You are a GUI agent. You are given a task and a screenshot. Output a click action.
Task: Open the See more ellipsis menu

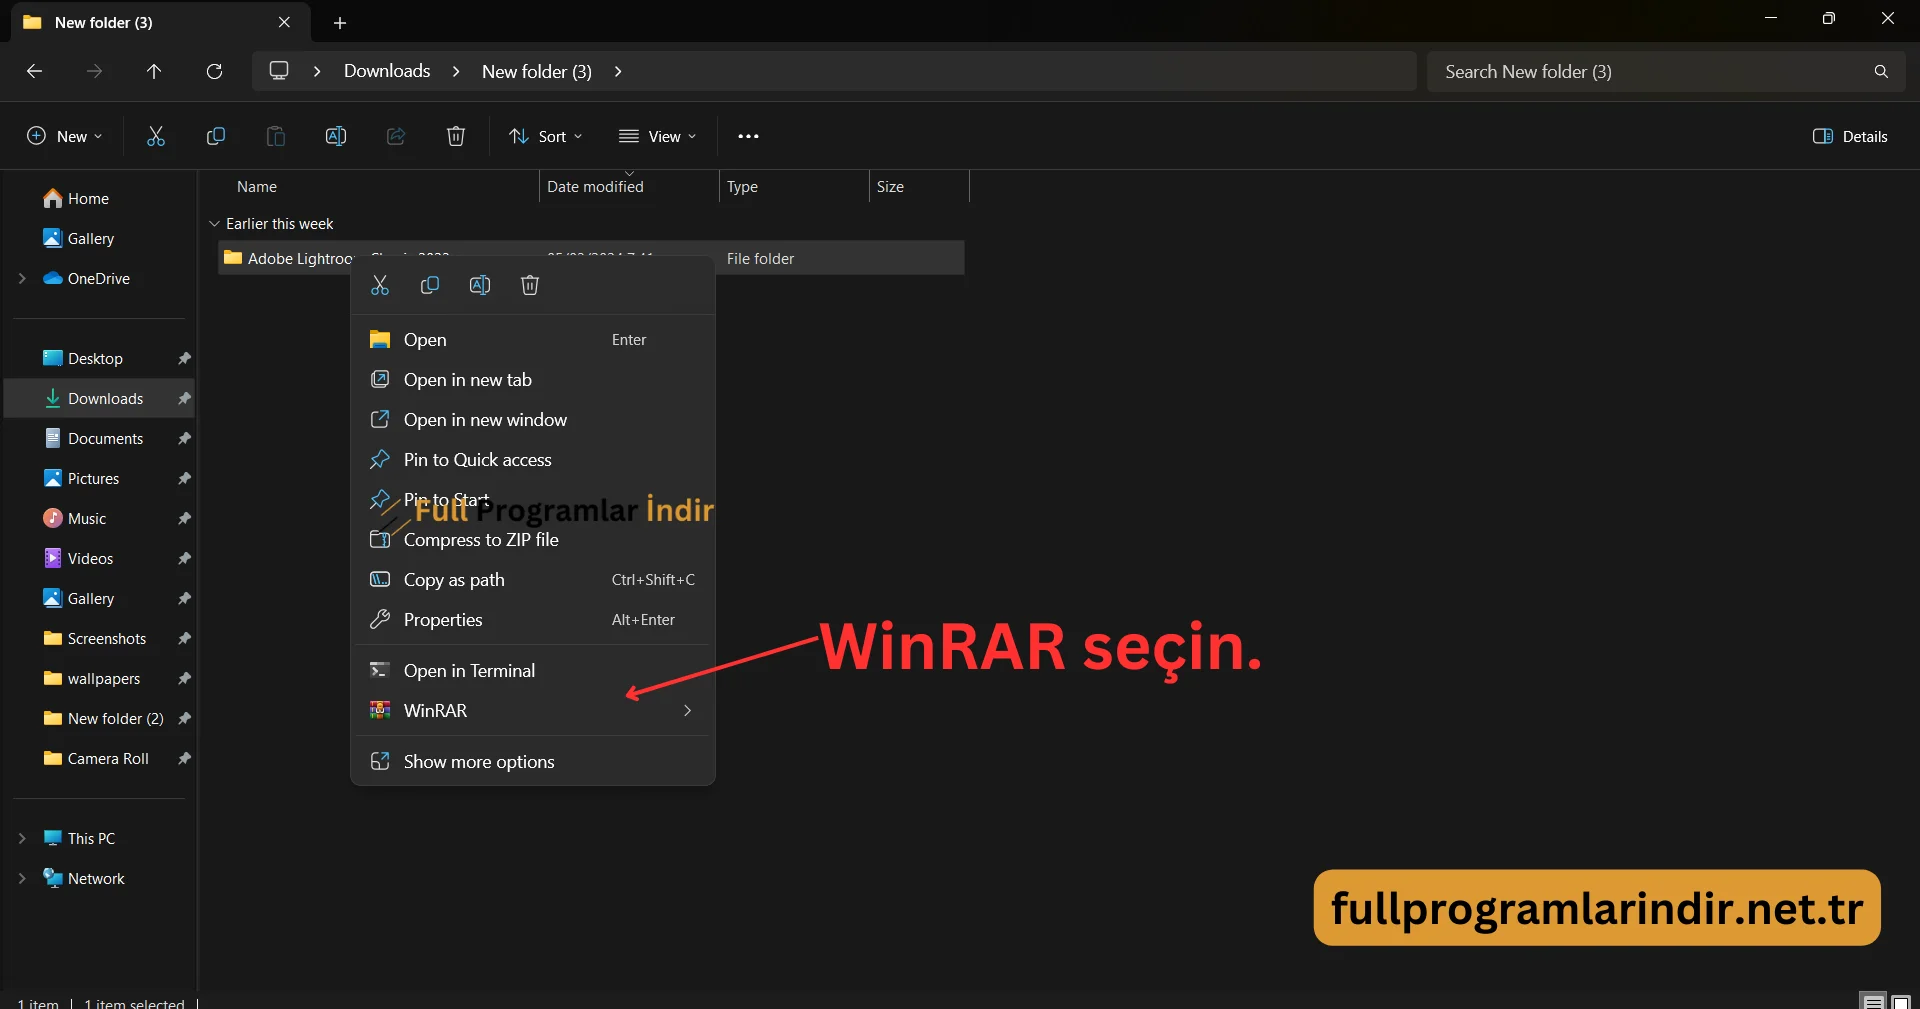(x=748, y=136)
